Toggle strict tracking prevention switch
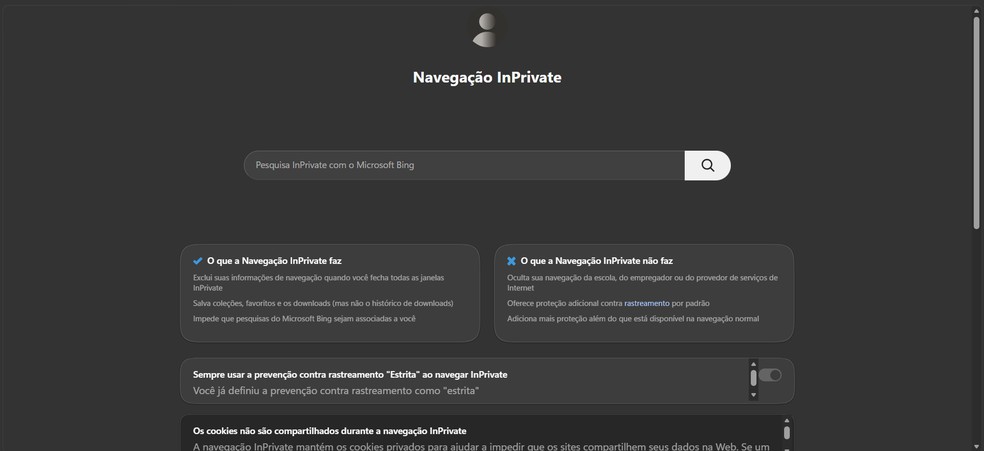Viewport: 984px width, 451px height. (770, 375)
